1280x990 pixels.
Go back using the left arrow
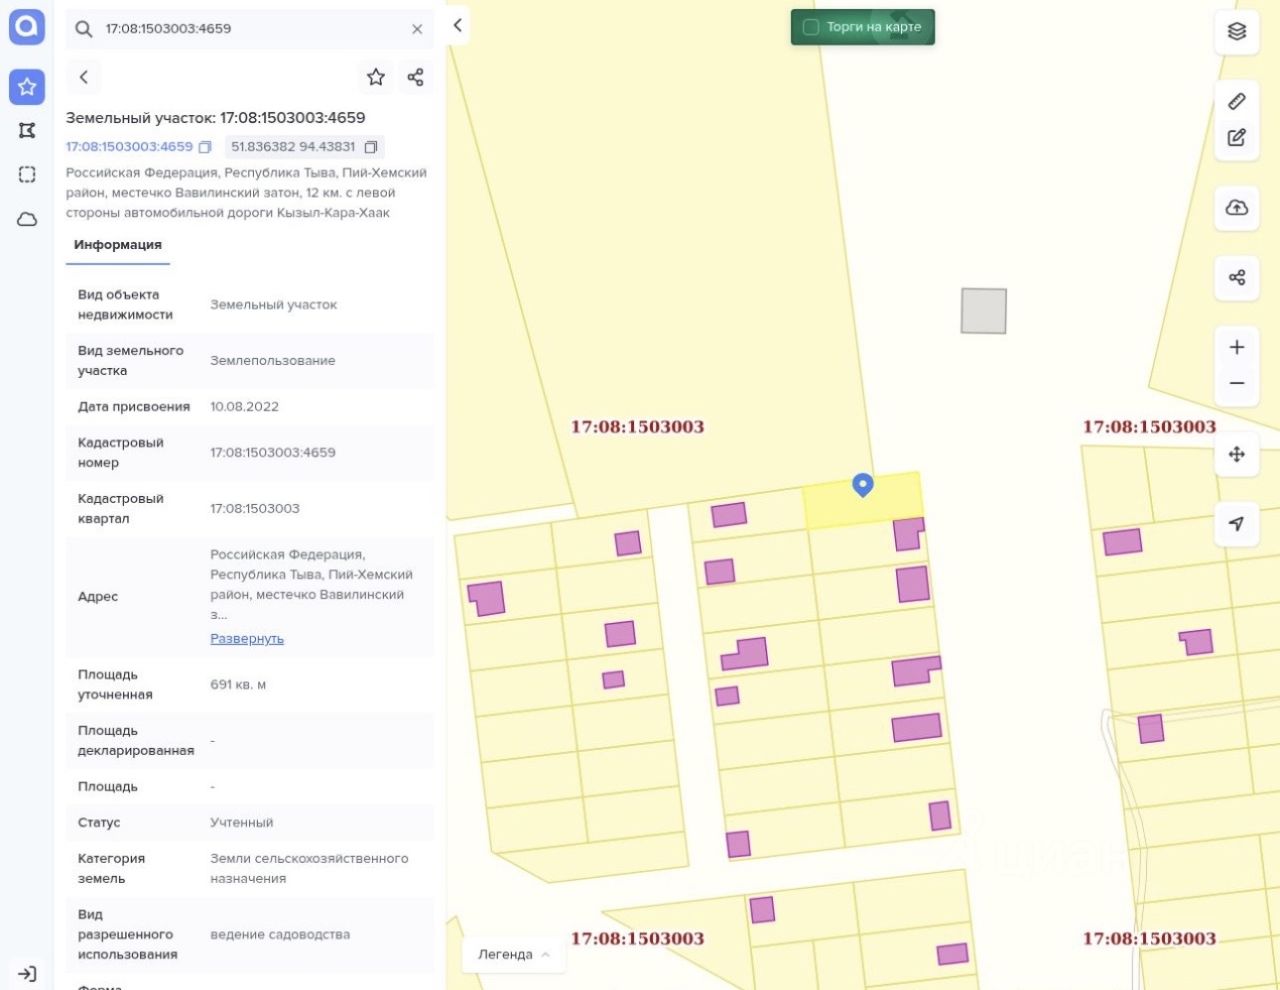pyautogui.click(x=84, y=77)
